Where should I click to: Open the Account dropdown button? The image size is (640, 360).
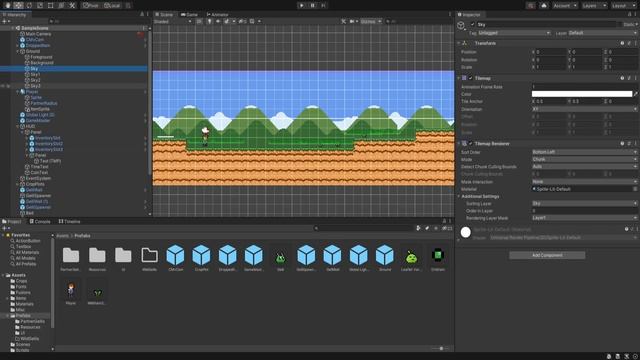pyautogui.click(x=565, y=5)
